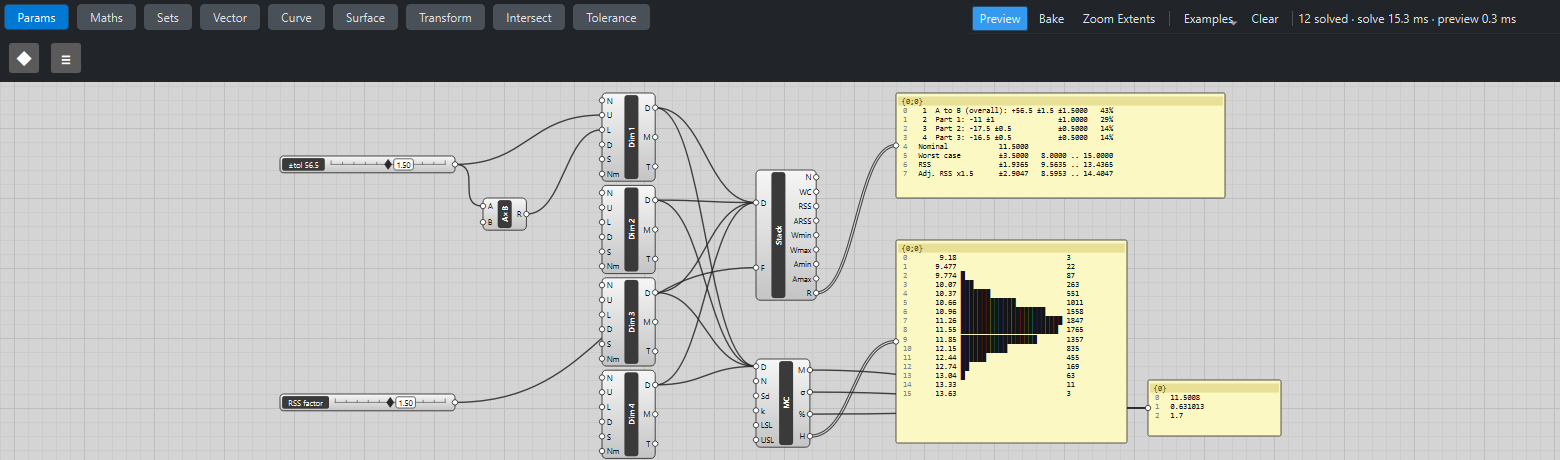Click the RSS factor slider label
1560x460 pixels.
[x=306, y=402]
